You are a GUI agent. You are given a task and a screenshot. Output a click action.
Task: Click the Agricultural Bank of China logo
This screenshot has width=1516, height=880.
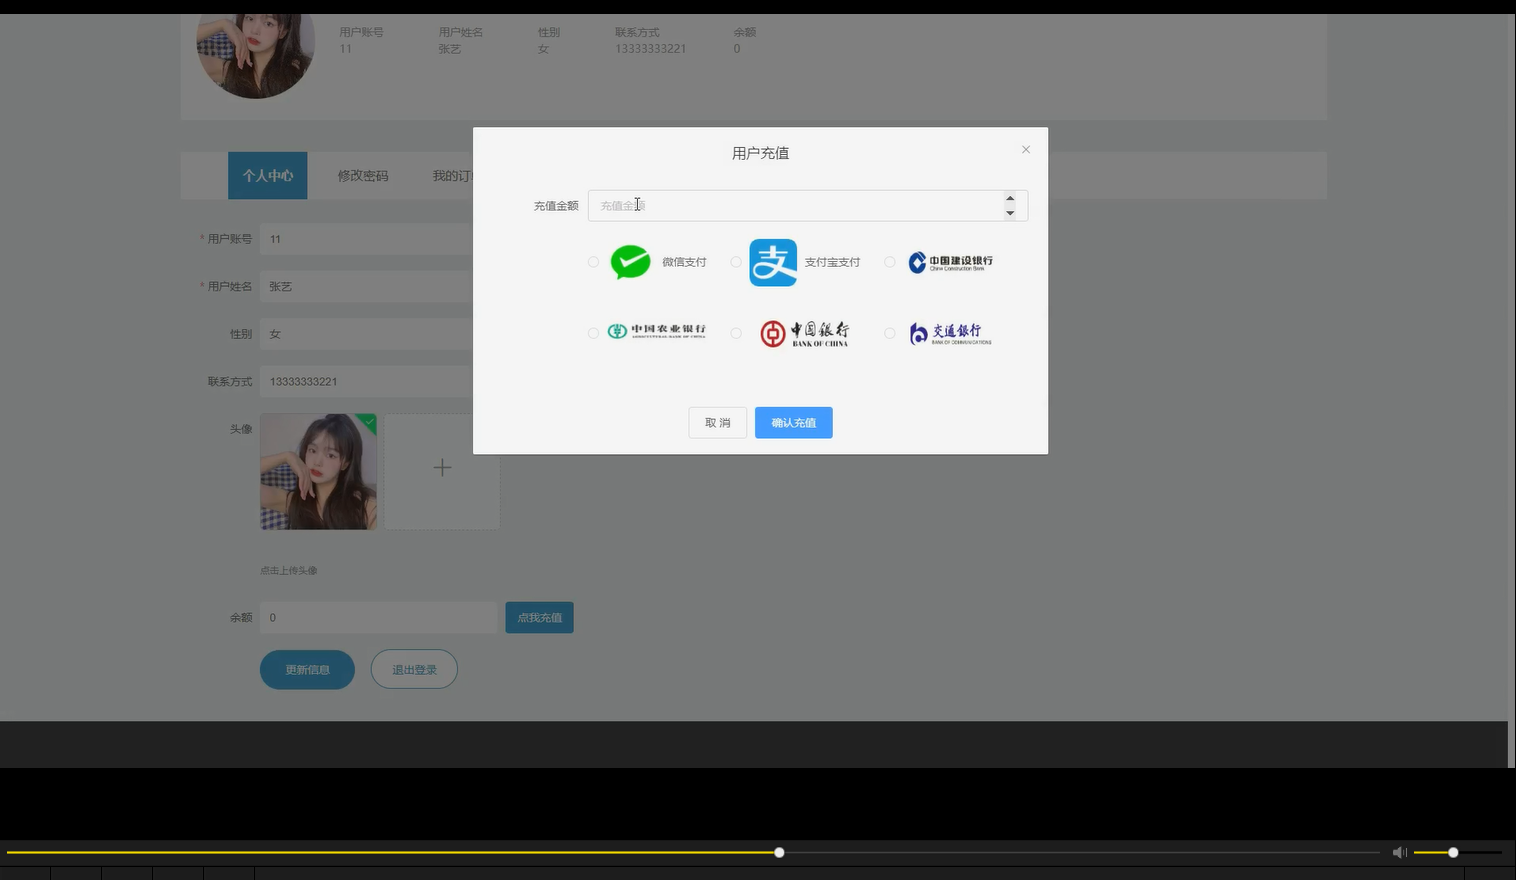[656, 331]
